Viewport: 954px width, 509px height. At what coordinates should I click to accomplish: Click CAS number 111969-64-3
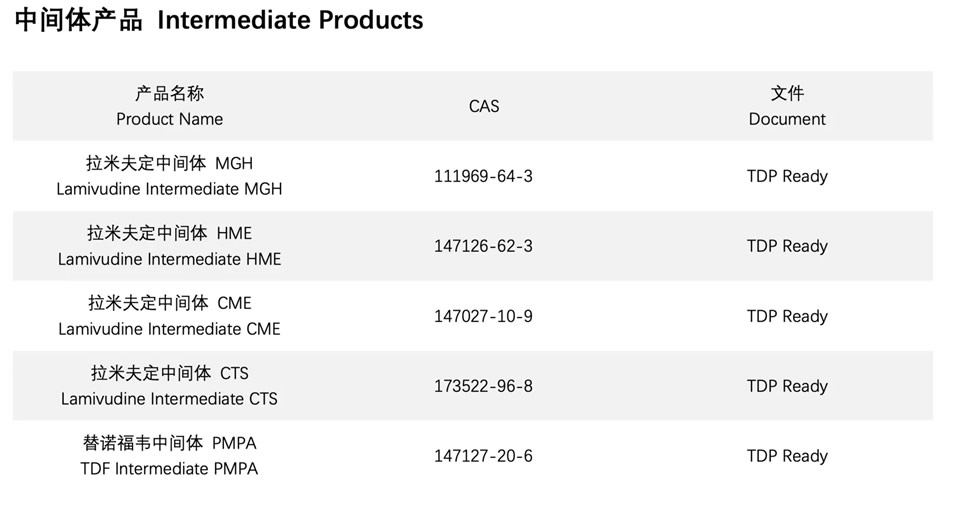click(484, 176)
